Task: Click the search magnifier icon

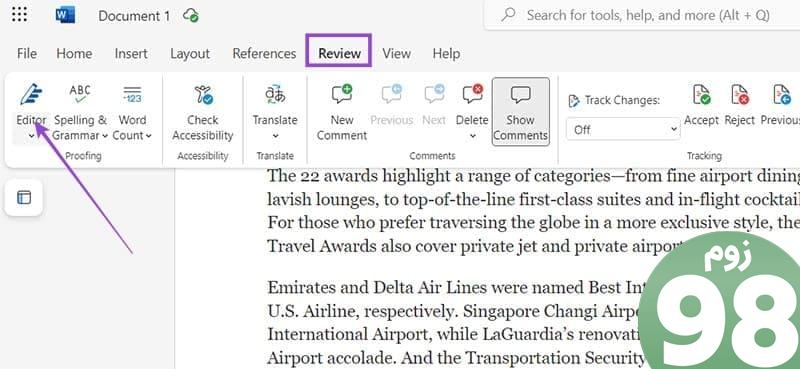Action: (509, 15)
